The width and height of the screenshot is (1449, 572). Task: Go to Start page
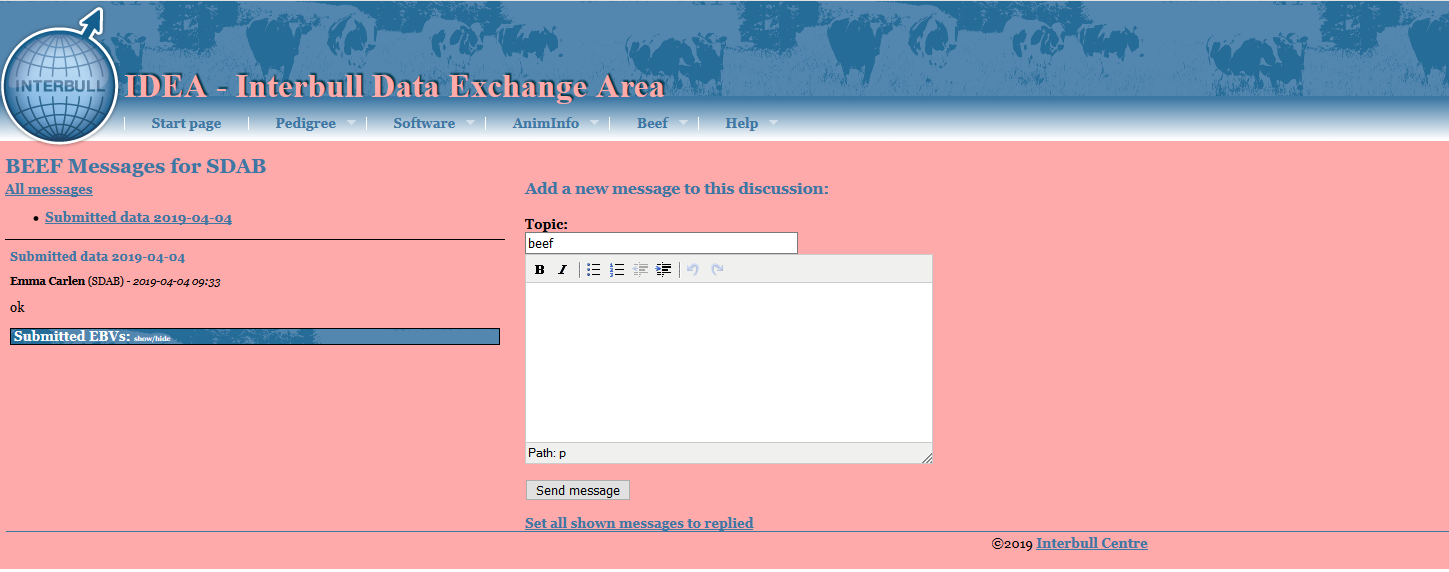click(x=186, y=124)
